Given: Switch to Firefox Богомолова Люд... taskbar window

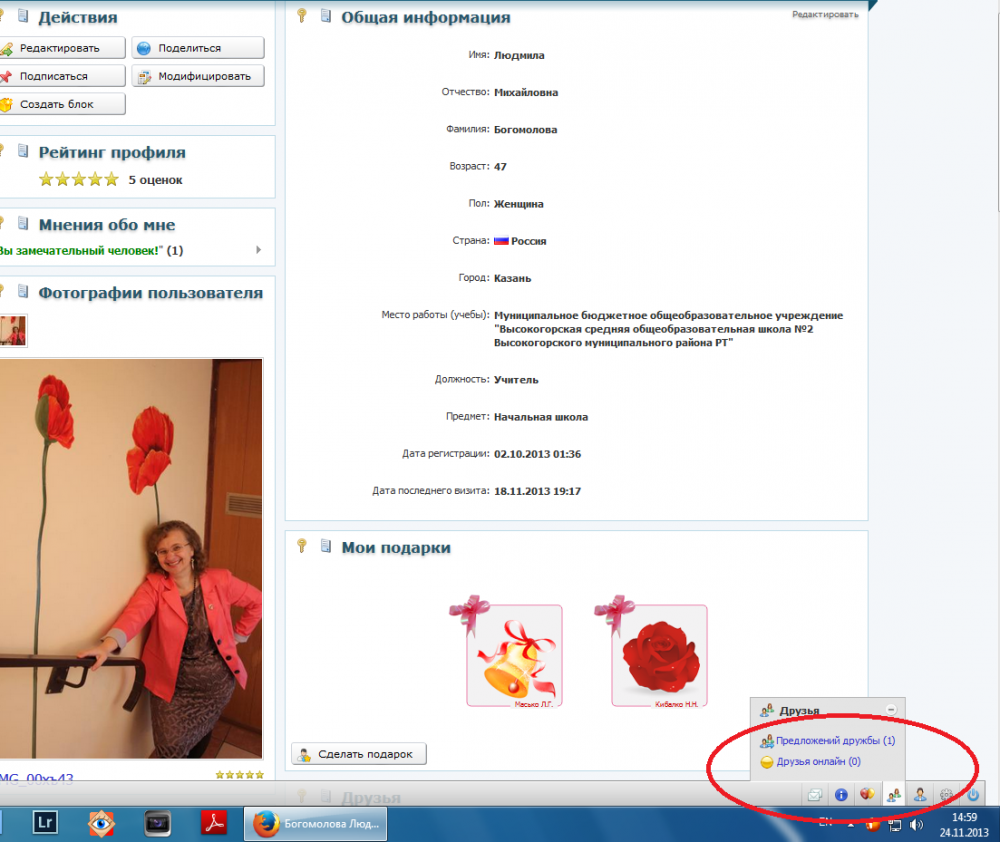Looking at the screenshot, I should point(316,824).
